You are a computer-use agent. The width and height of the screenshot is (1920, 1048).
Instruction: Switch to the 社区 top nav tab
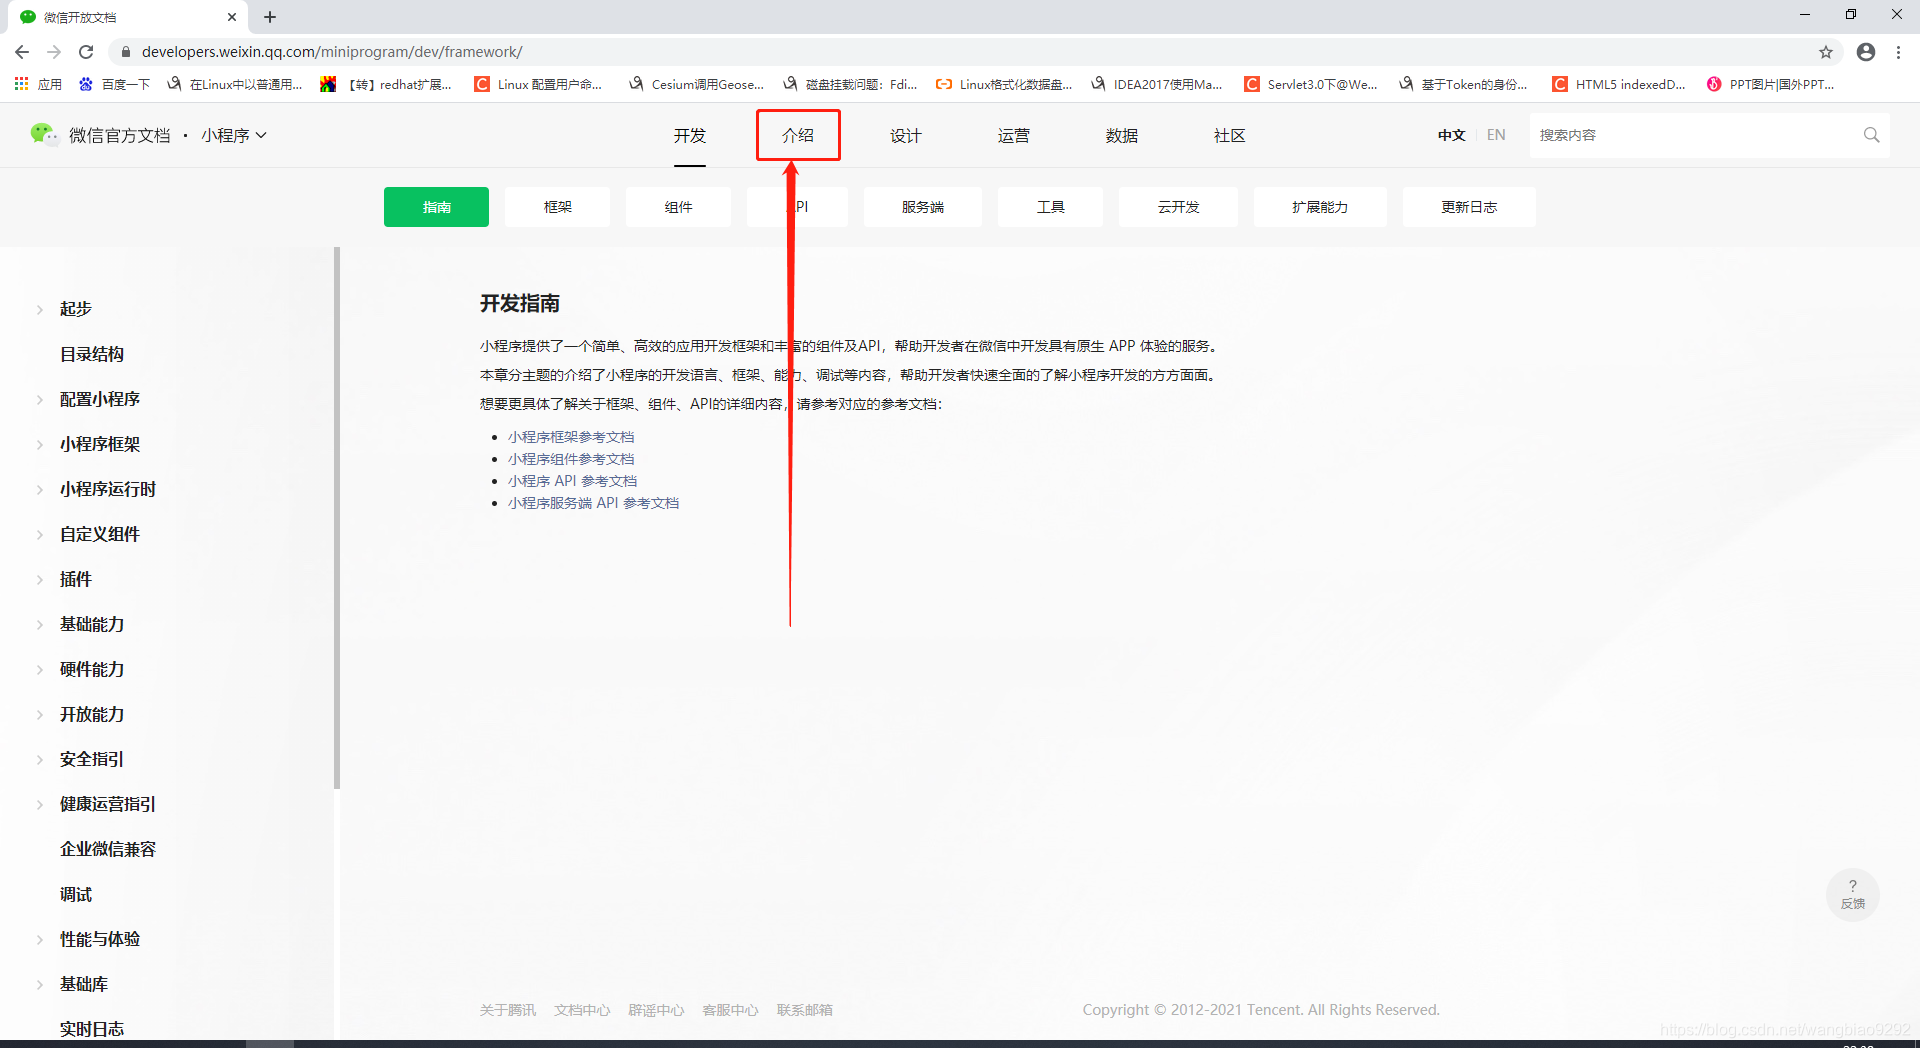coord(1229,135)
